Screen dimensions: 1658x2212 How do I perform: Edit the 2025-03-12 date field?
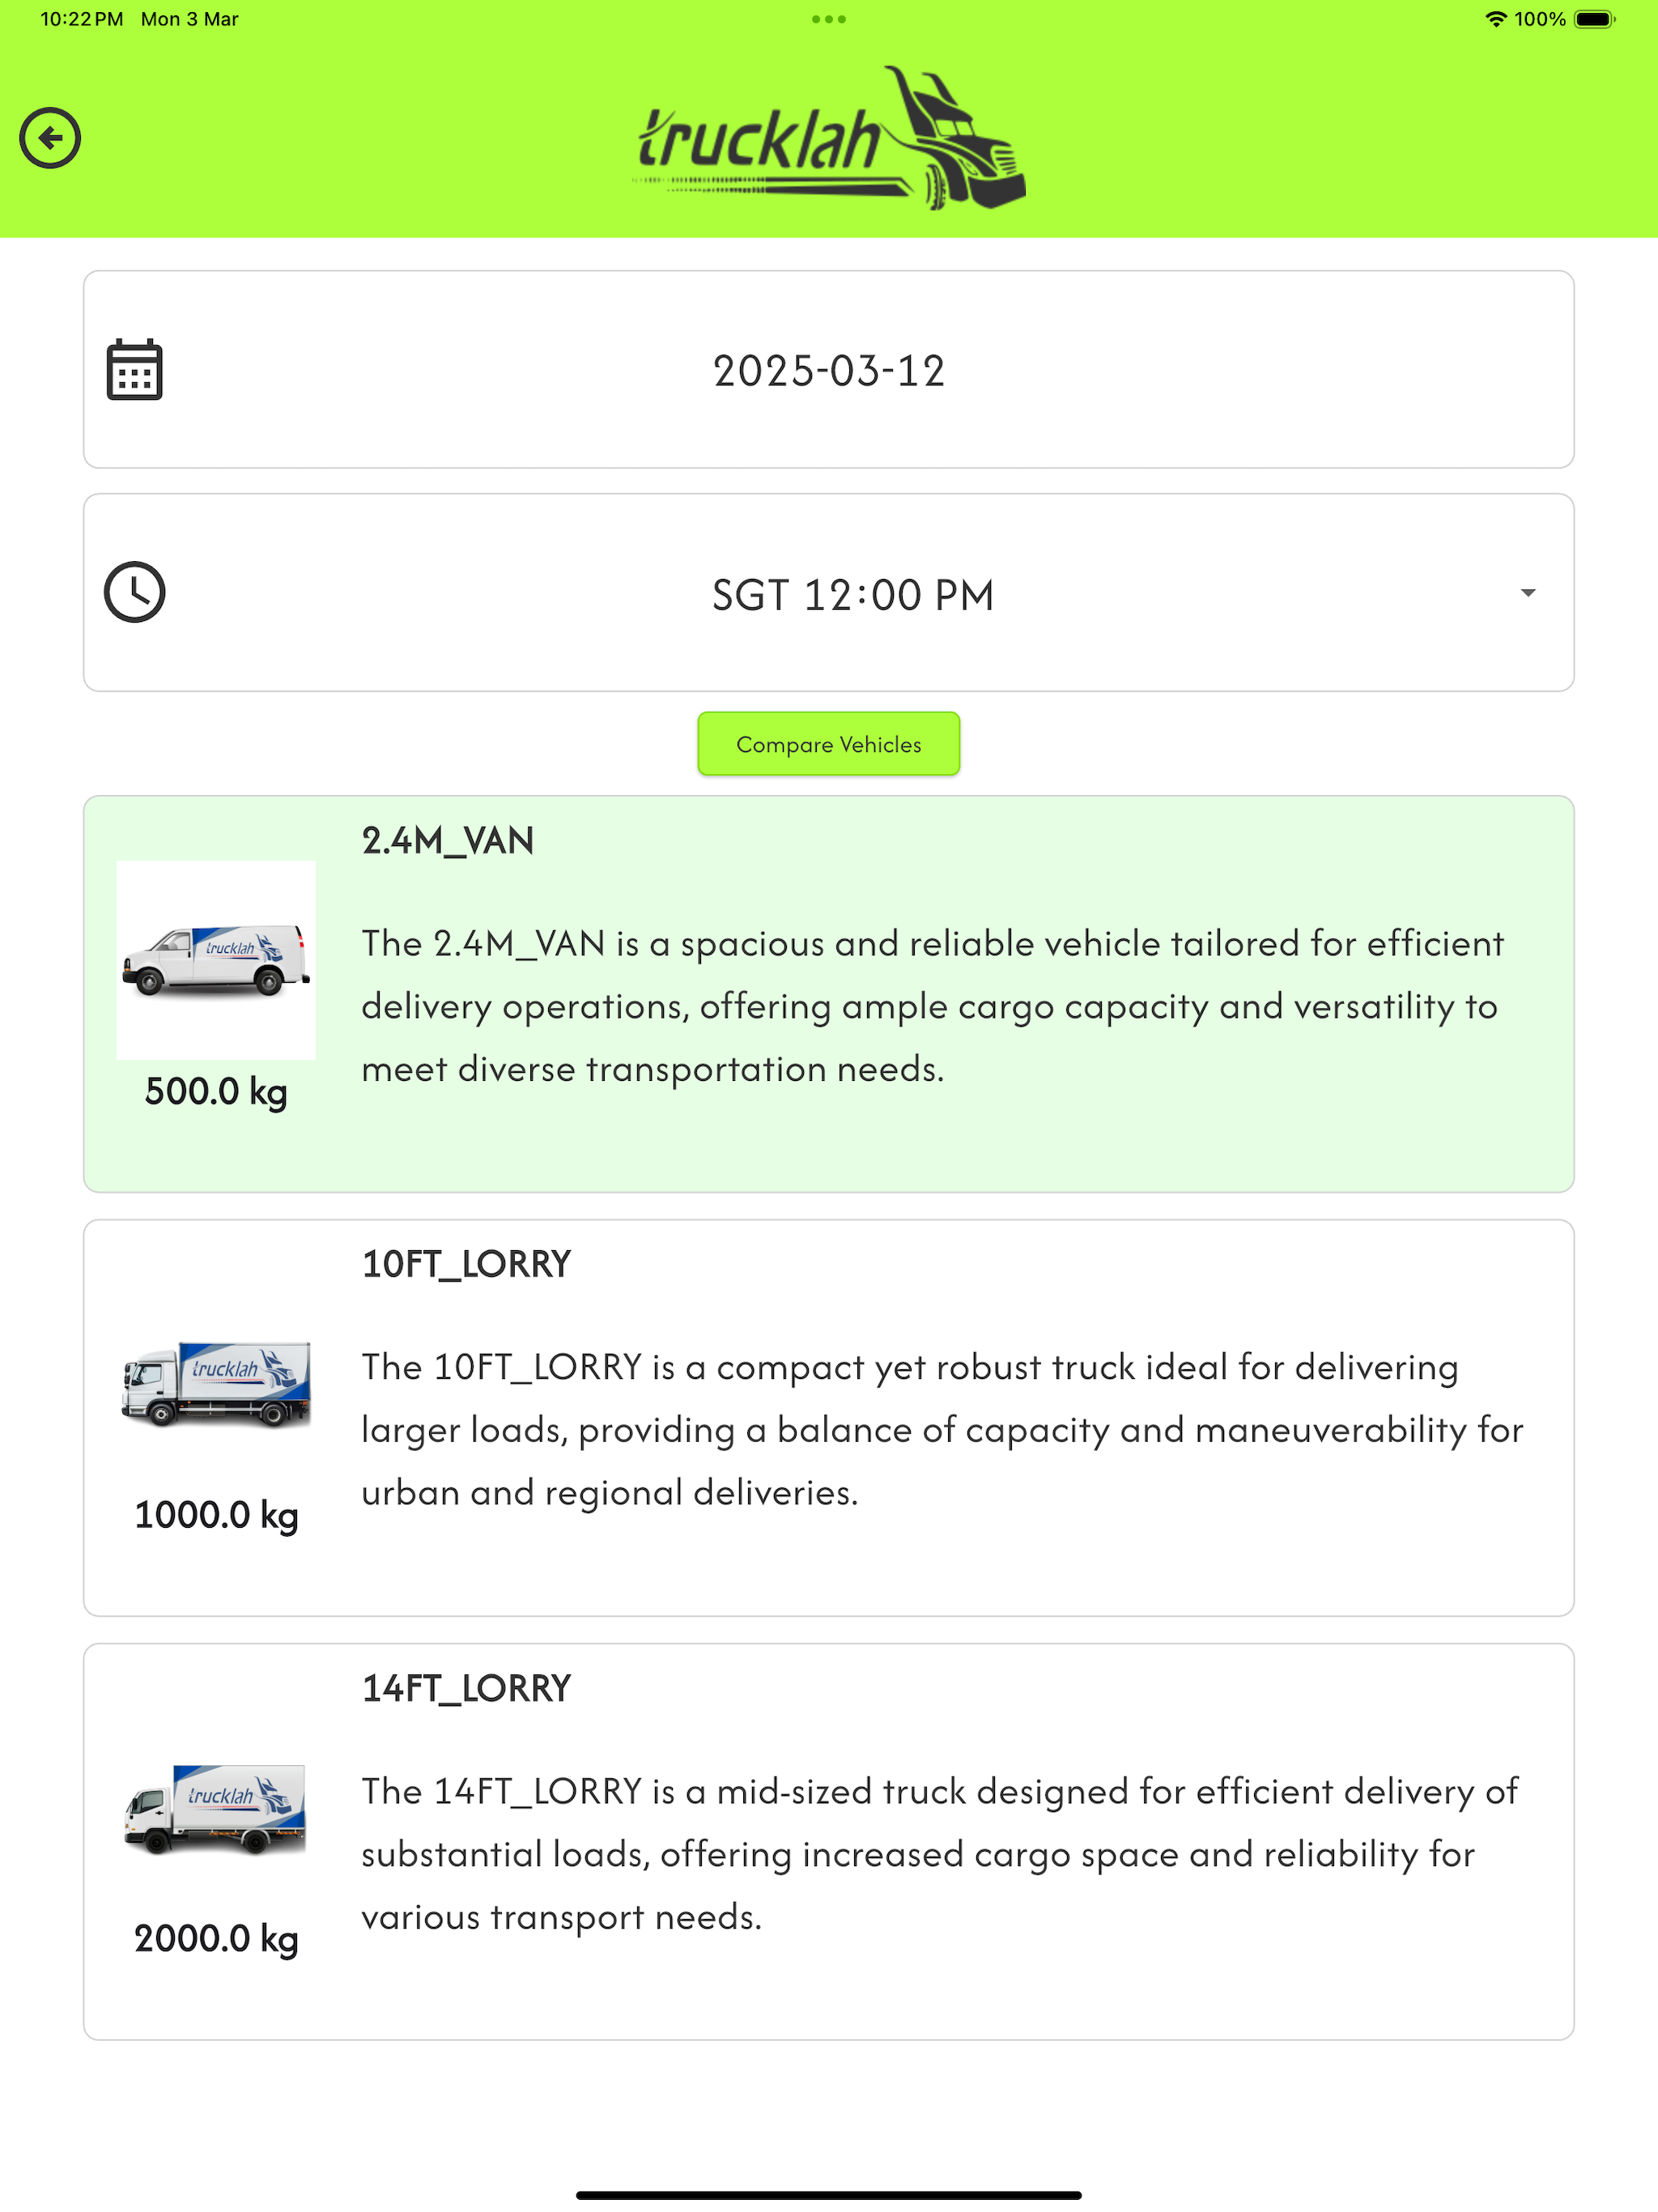click(829, 370)
